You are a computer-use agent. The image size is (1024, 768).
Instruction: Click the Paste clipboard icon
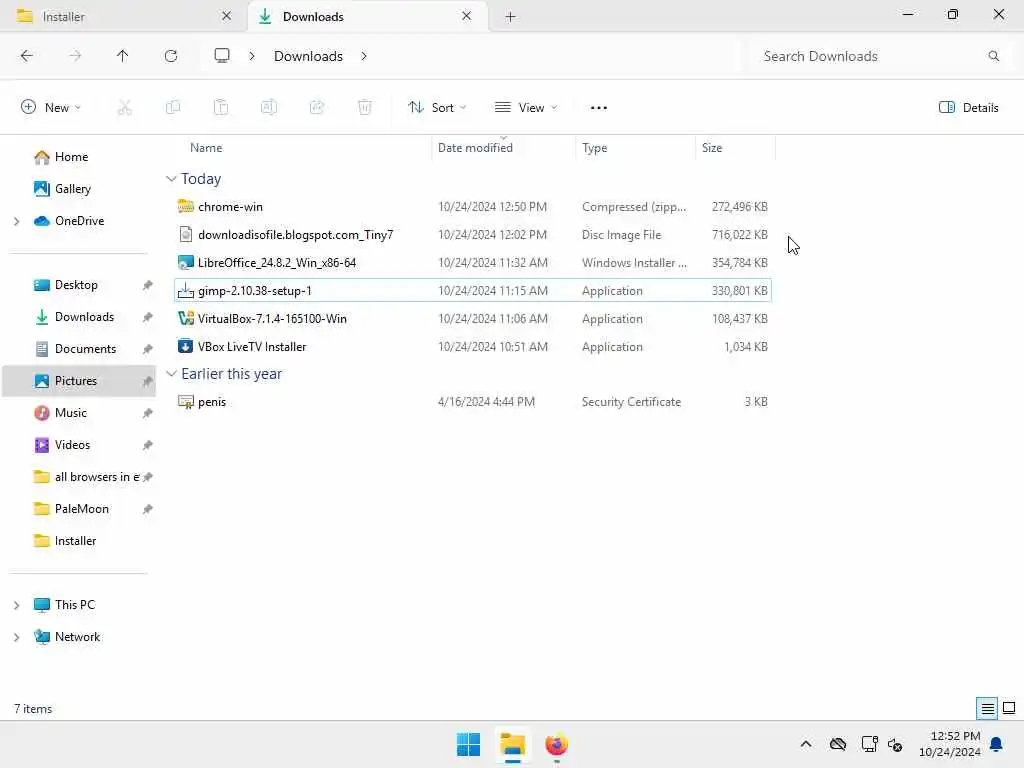pos(221,108)
